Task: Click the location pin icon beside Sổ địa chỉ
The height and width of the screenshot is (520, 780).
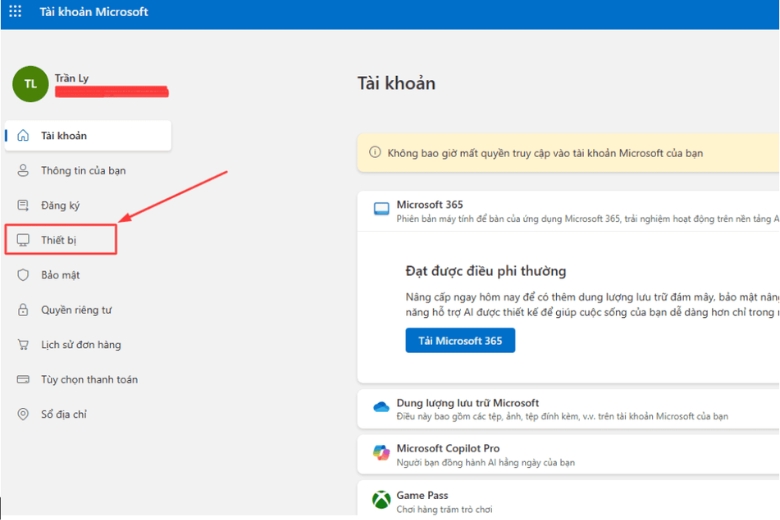Action: [23, 414]
